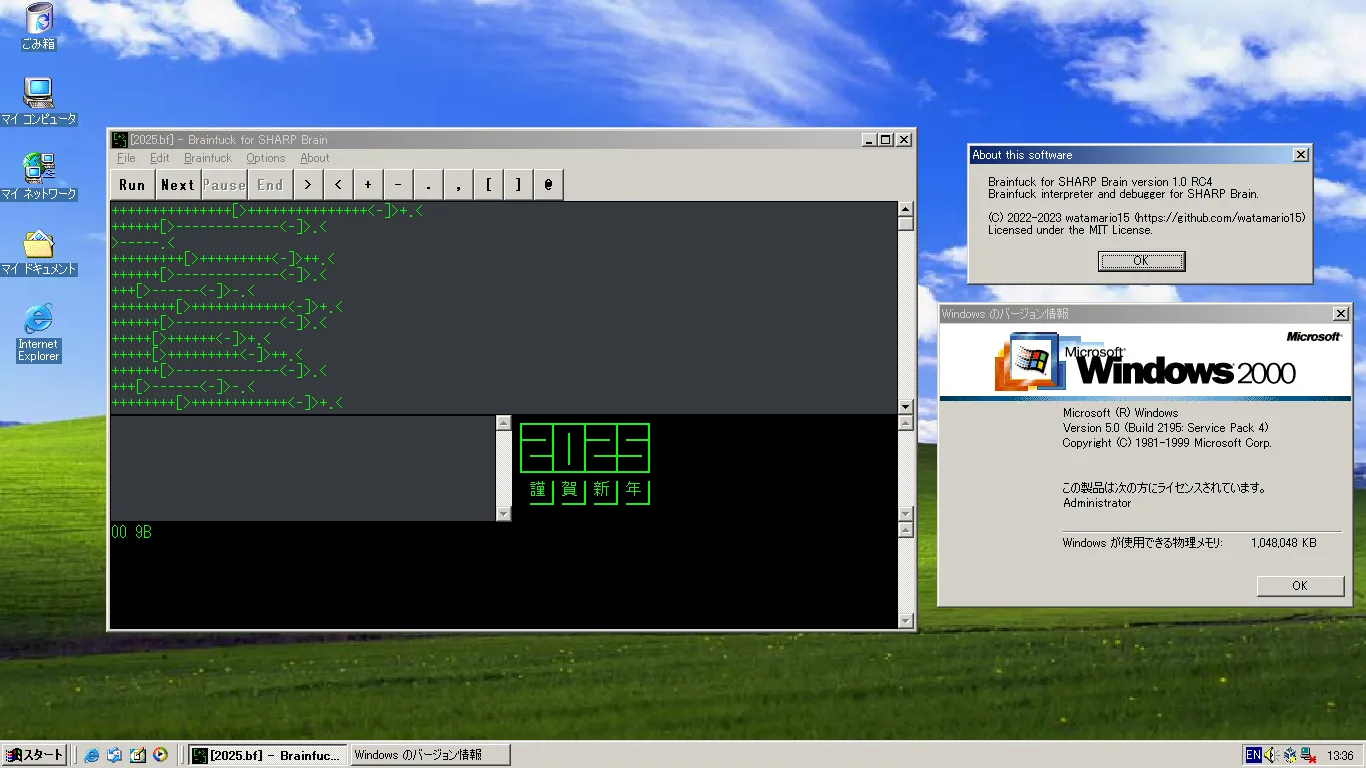Screen dimensions: 1366x768
Task: Select the Internet Explorer desktop icon
Action: [39, 333]
